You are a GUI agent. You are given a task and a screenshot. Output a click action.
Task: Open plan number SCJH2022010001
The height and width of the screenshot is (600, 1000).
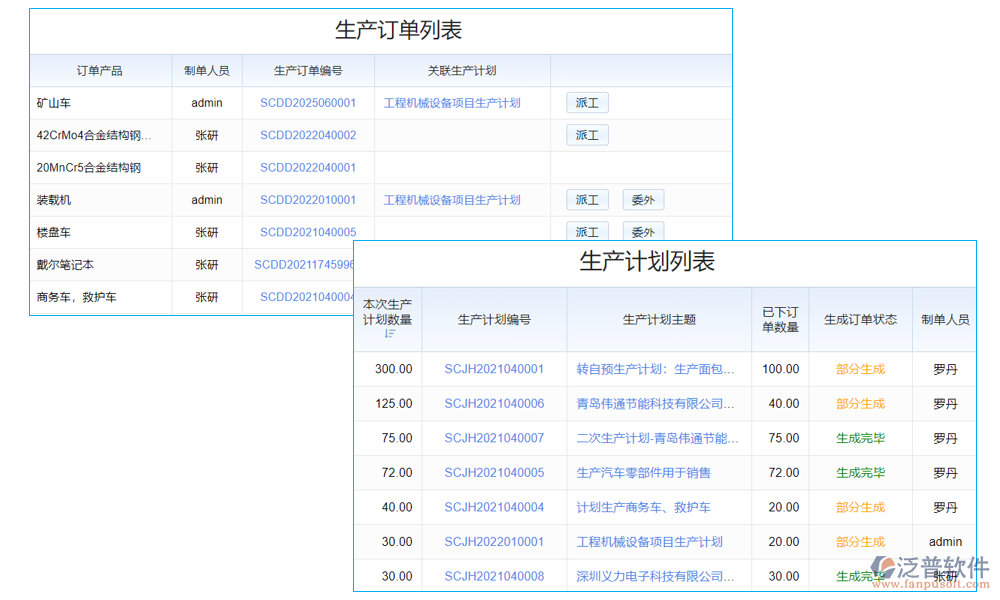[494, 542]
